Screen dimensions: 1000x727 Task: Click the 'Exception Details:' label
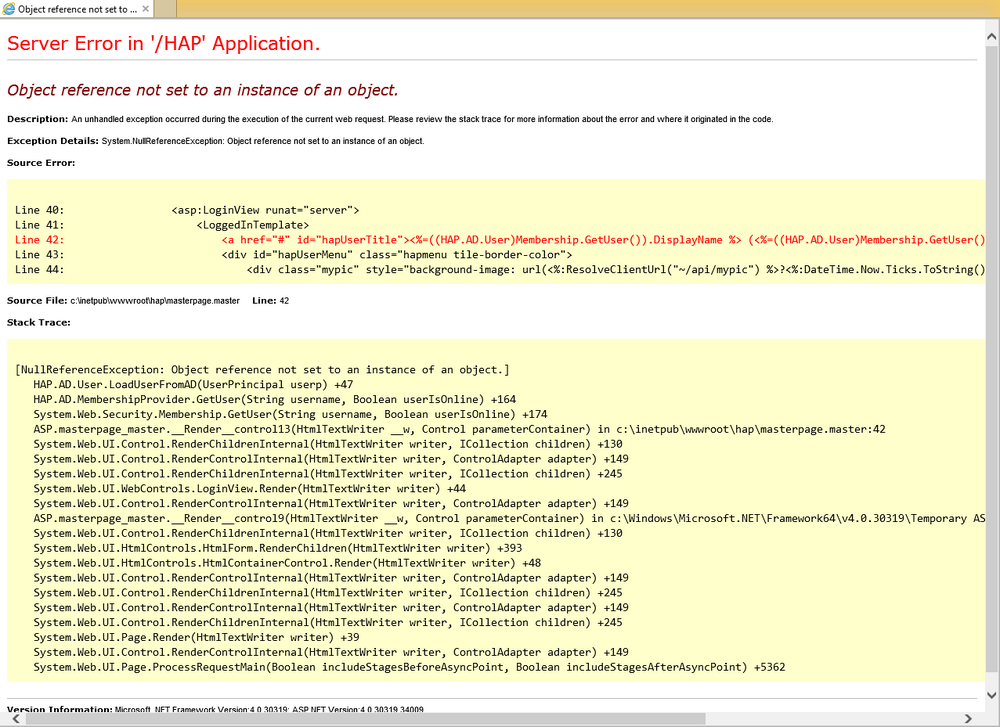[53, 141]
